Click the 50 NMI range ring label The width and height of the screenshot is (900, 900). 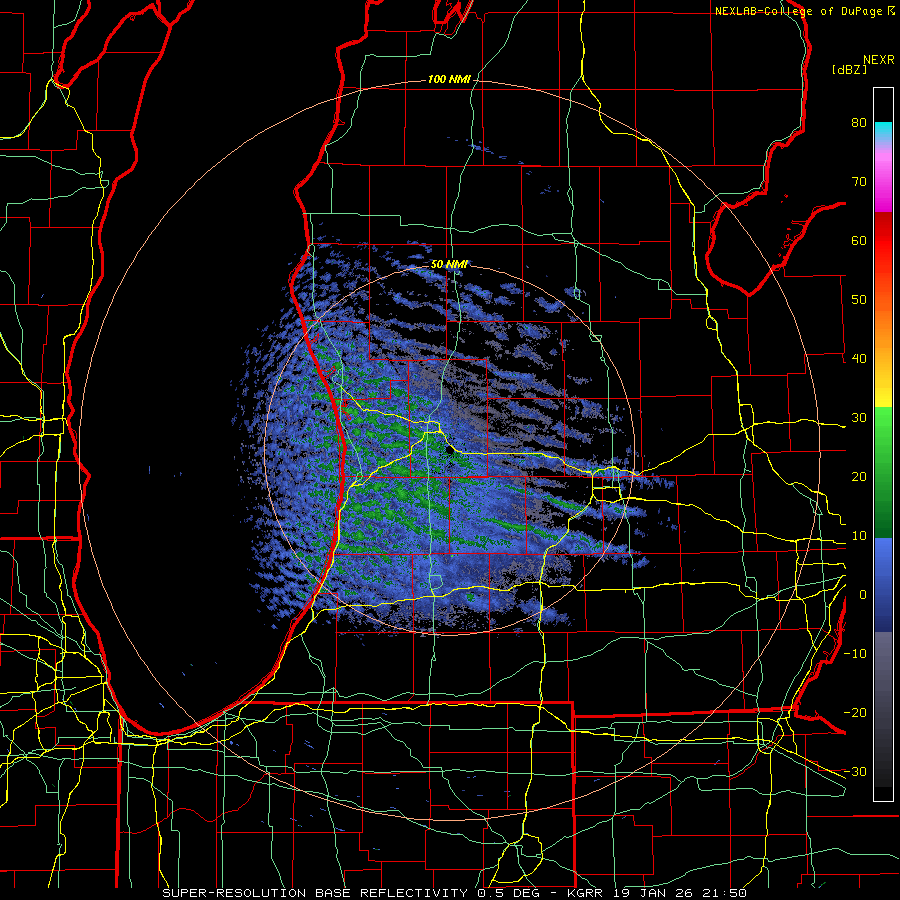[449, 265]
